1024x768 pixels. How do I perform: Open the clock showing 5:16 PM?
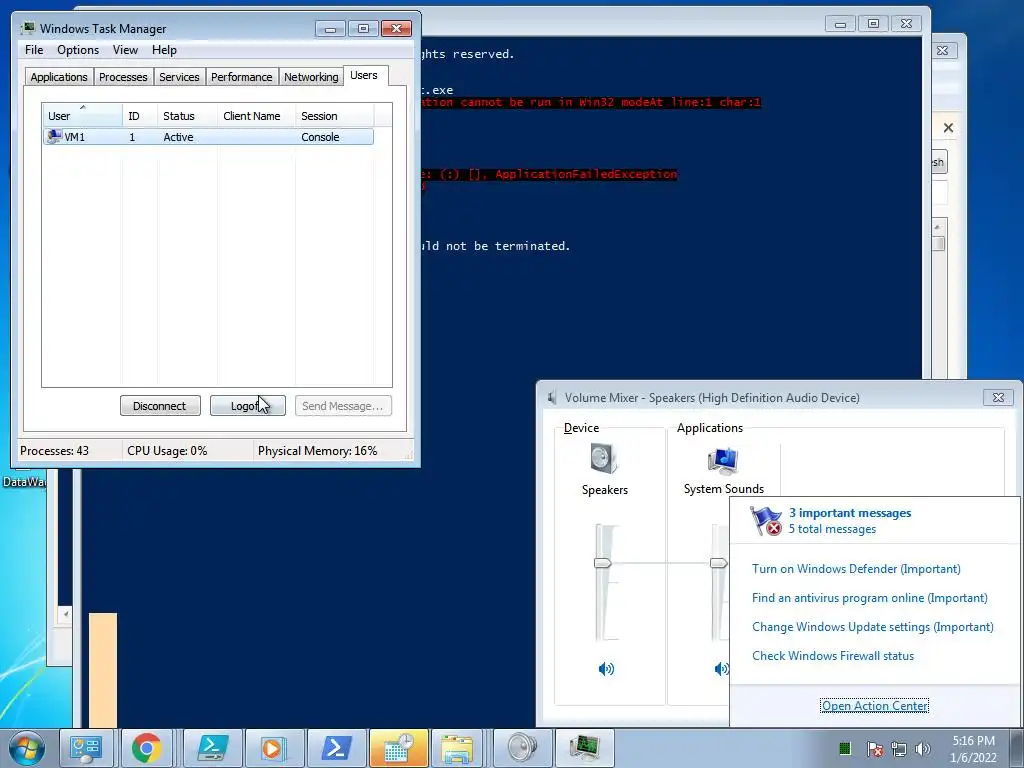tap(973, 749)
